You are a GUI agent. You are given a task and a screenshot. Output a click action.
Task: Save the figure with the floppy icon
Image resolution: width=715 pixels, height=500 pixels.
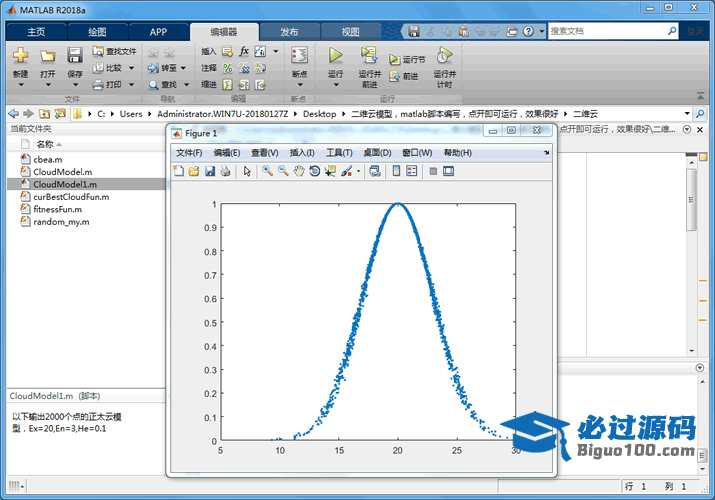[210, 171]
